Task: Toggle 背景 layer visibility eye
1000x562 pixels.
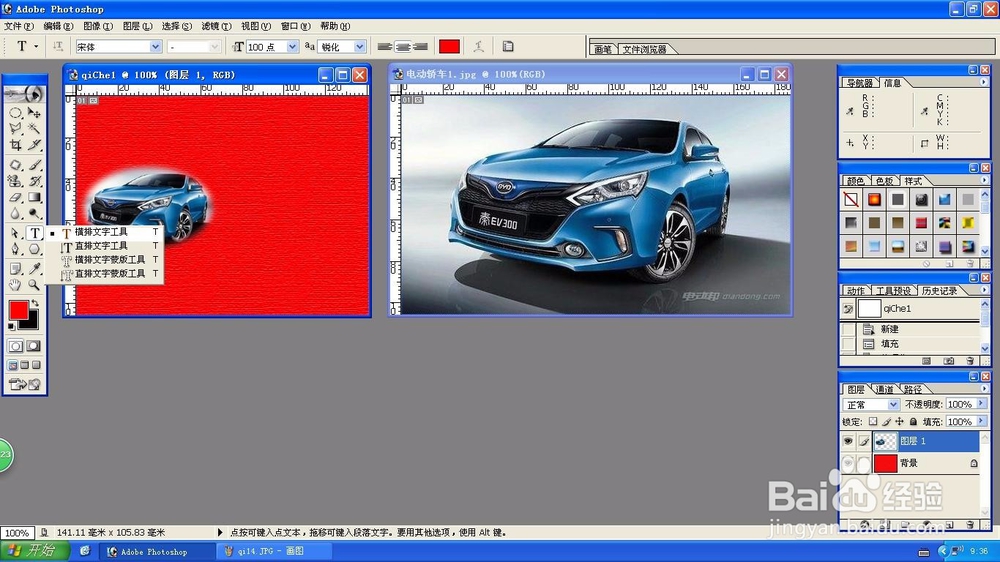Action: click(848, 463)
